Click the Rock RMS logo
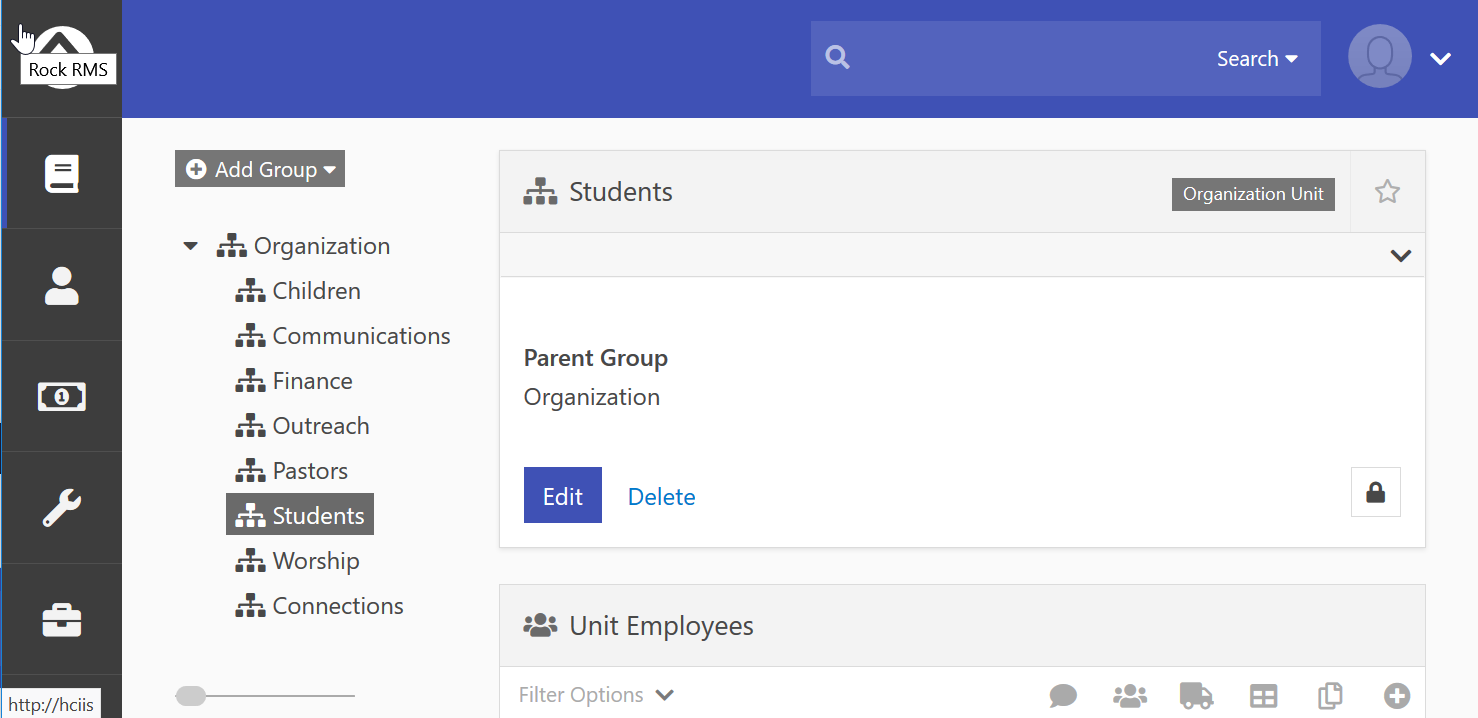1478x718 pixels. (62, 57)
